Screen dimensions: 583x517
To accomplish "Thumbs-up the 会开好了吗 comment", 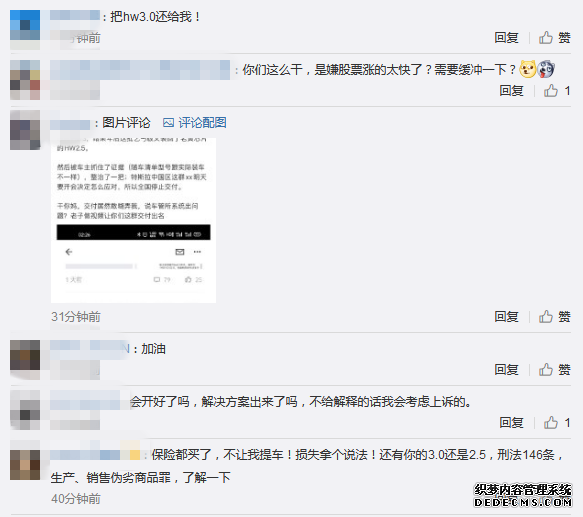I will pyautogui.click(x=551, y=423).
